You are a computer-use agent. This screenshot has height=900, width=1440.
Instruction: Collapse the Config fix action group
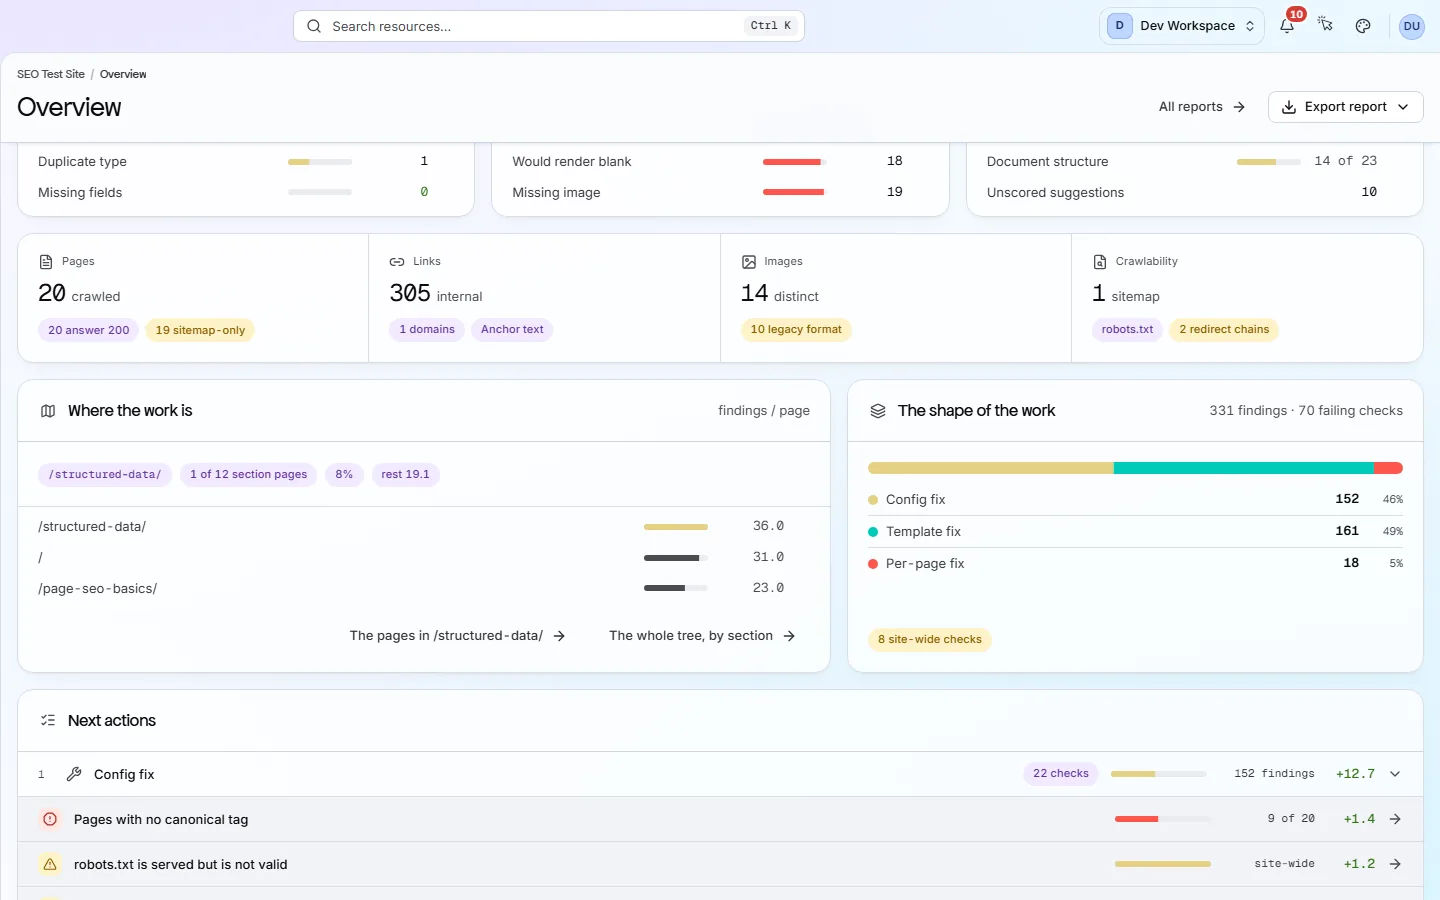click(1395, 774)
